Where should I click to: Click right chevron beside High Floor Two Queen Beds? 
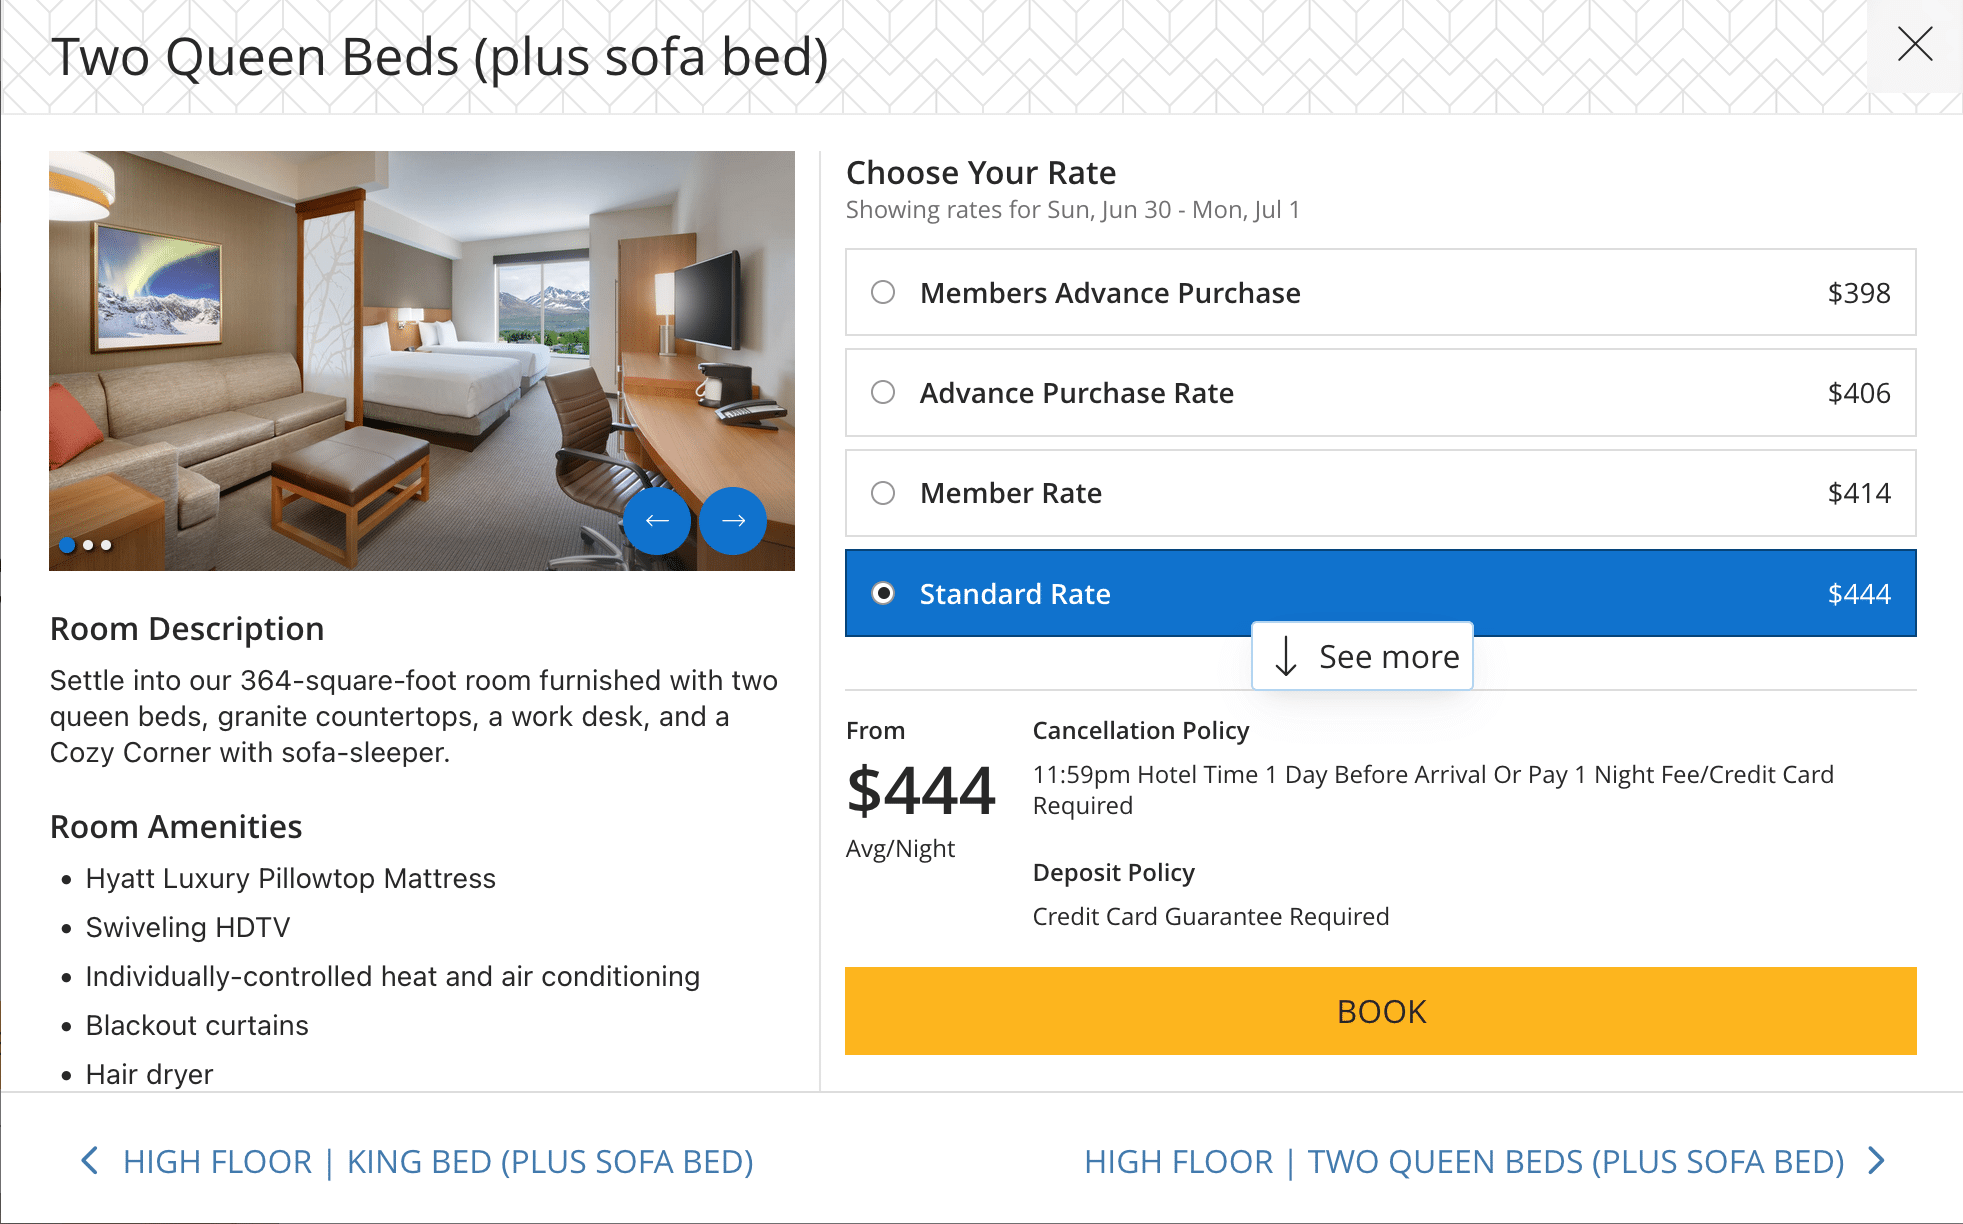[1876, 1161]
